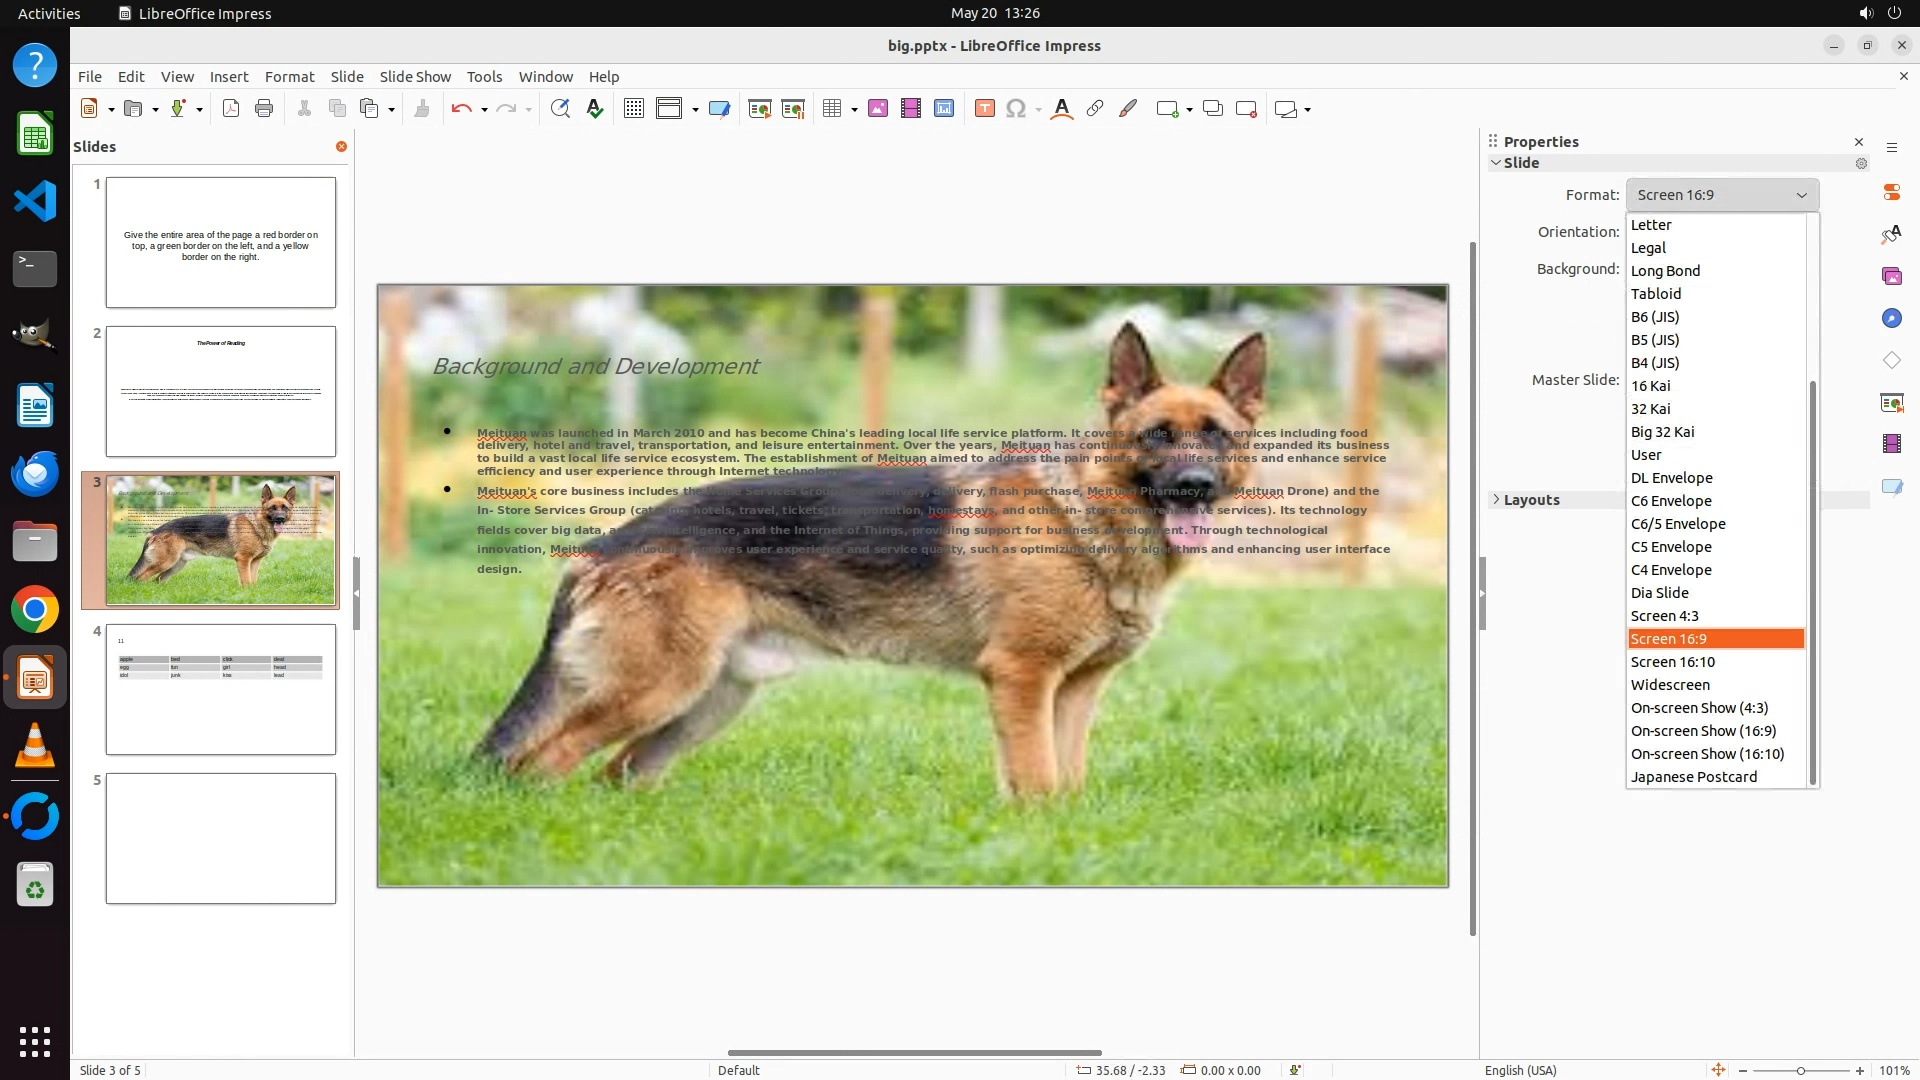Image resolution: width=1920 pixels, height=1080 pixels.
Task: Select the slide 4 thumbnail
Action: pyautogui.click(x=221, y=689)
